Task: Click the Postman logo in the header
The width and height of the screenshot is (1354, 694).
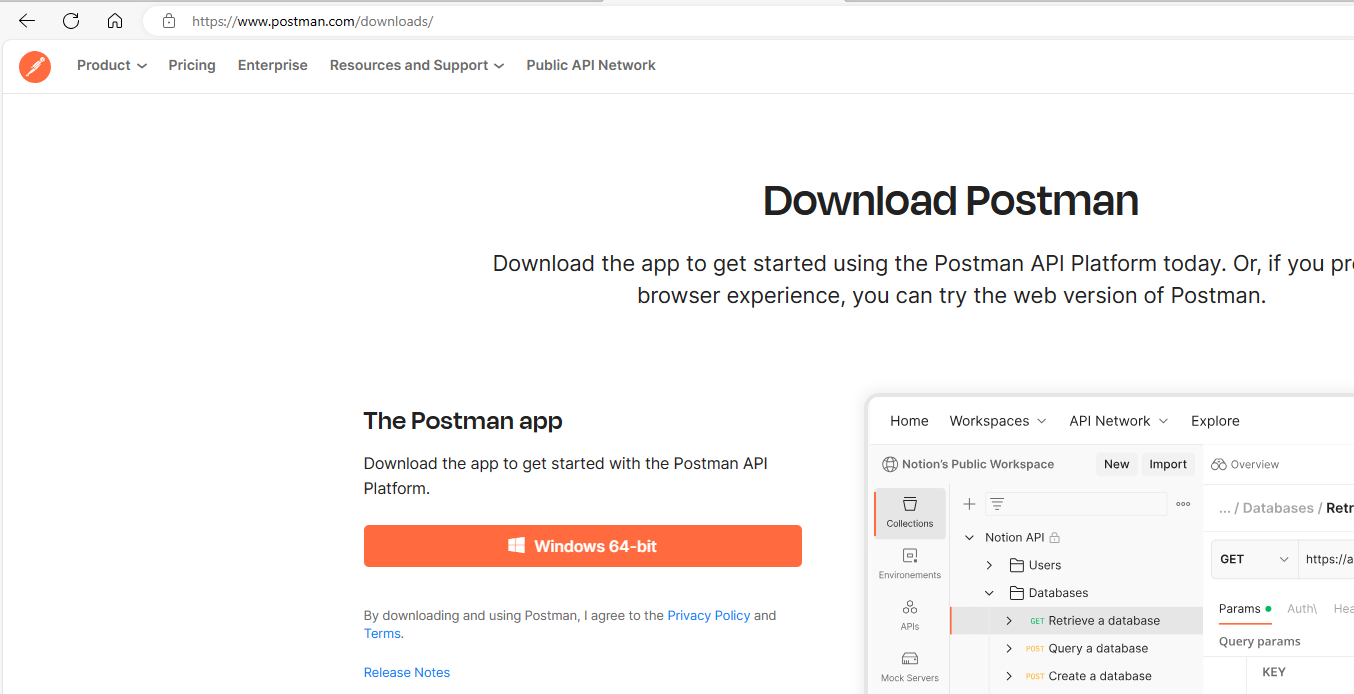Action: point(35,66)
